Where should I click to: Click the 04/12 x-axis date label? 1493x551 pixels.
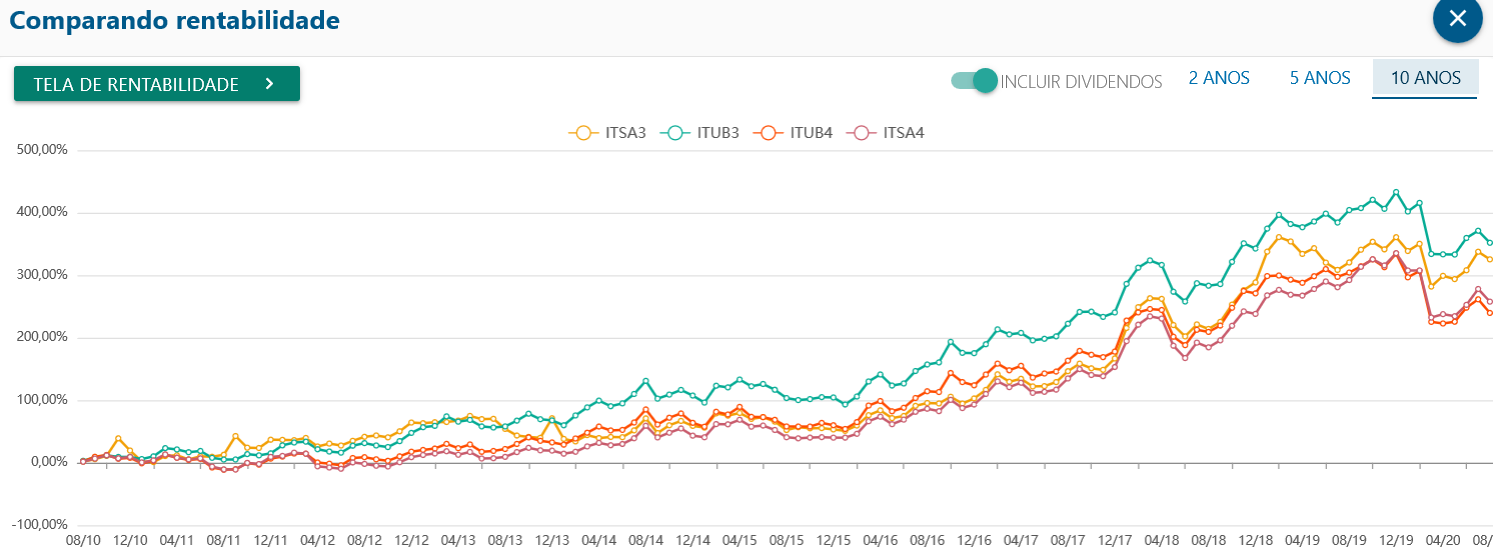[317, 540]
